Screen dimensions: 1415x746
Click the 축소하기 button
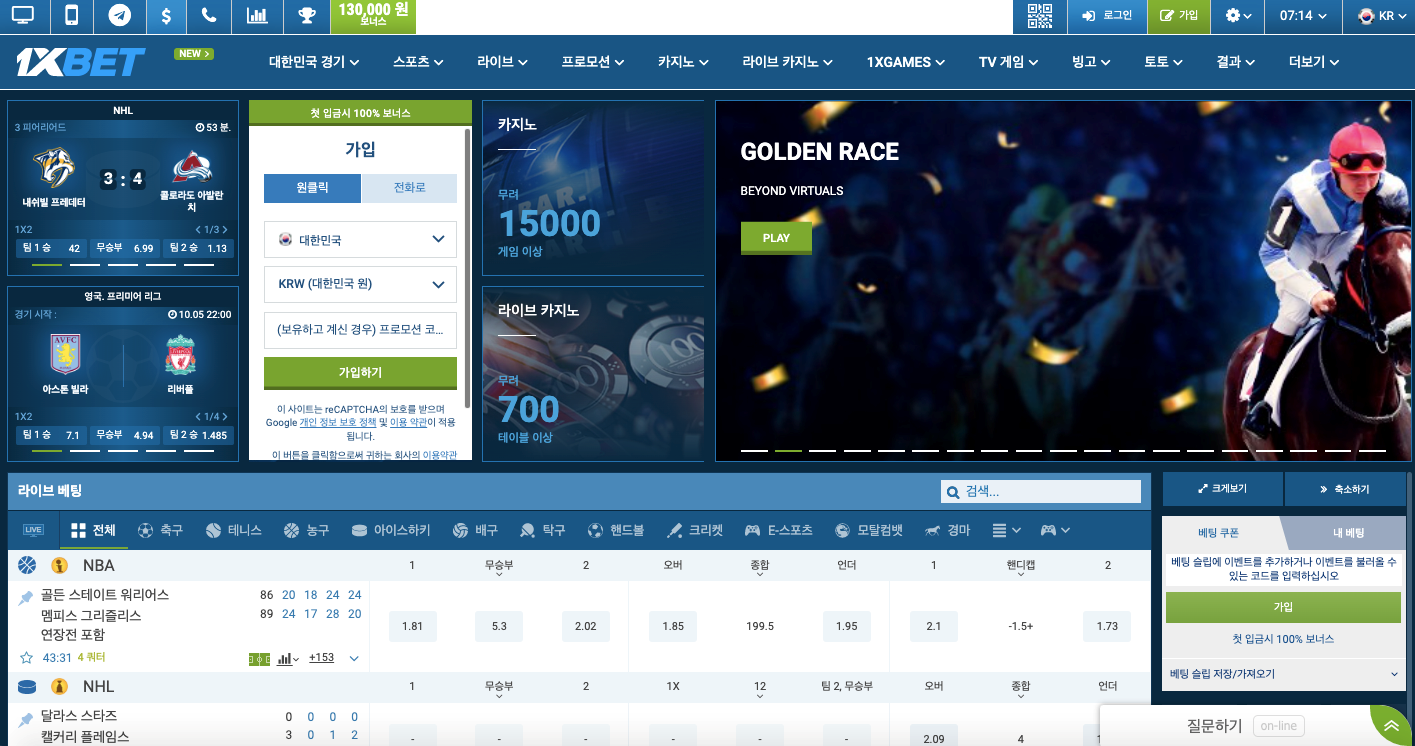coord(1344,489)
